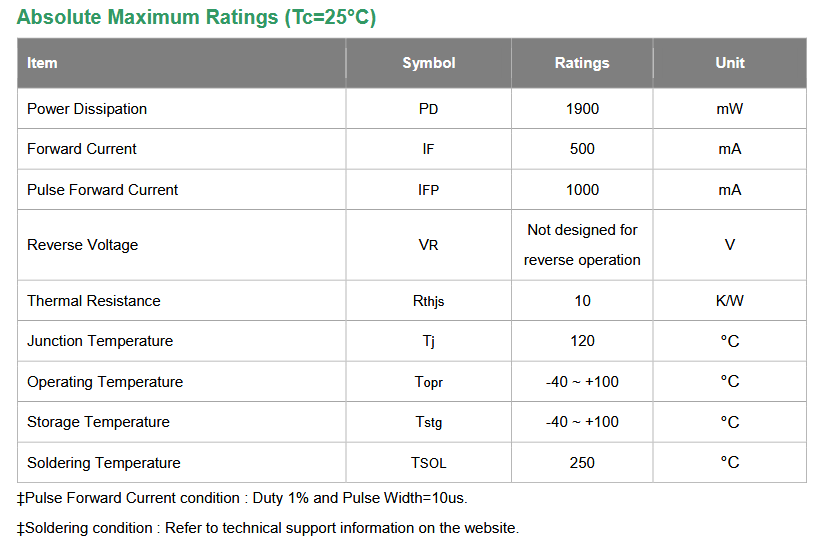Viewport: 818px width, 536px height.
Task: Click the TSOL symbol cell
Action: point(428,463)
